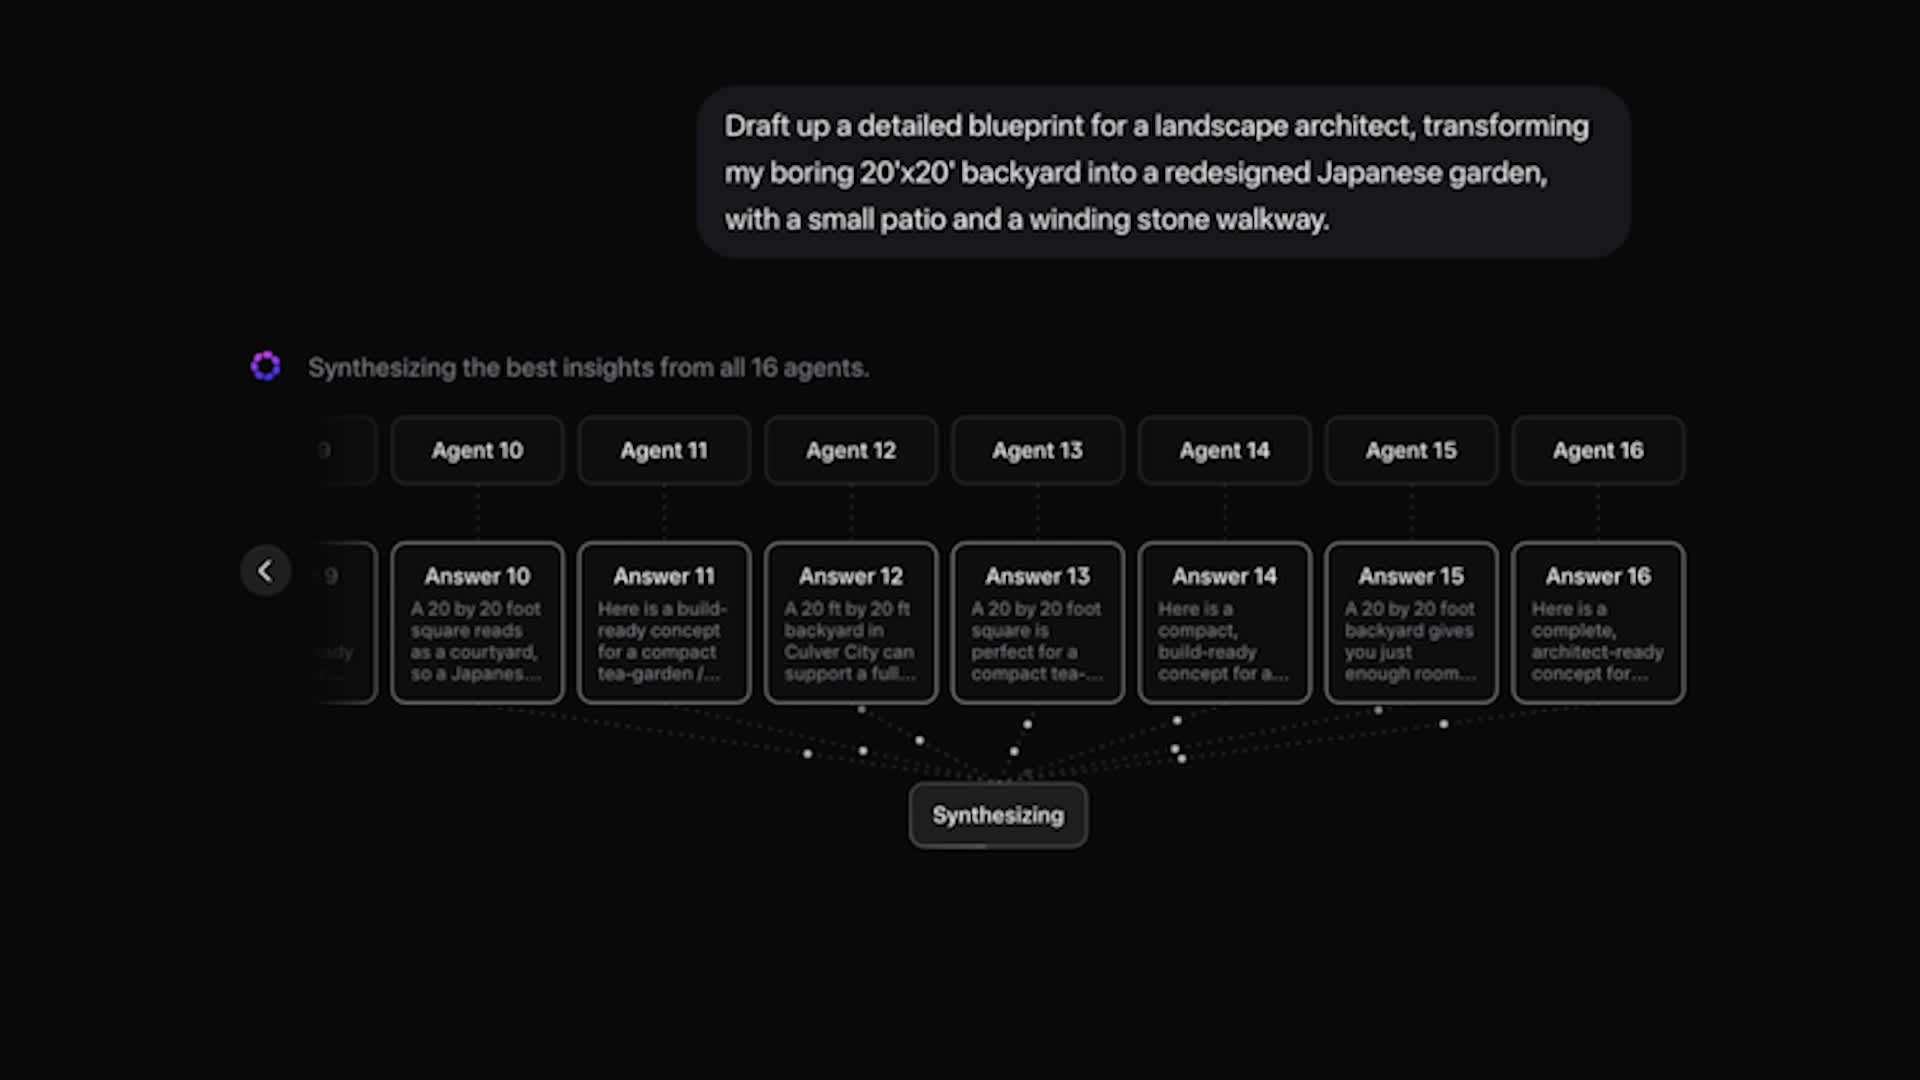The image size is (1920, 1080).
Task: Select the Agent 11 chip
Action: (664, 451)
